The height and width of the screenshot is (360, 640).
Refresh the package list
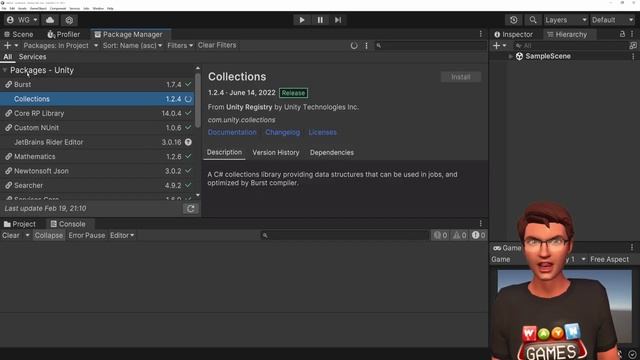[190, 209]
